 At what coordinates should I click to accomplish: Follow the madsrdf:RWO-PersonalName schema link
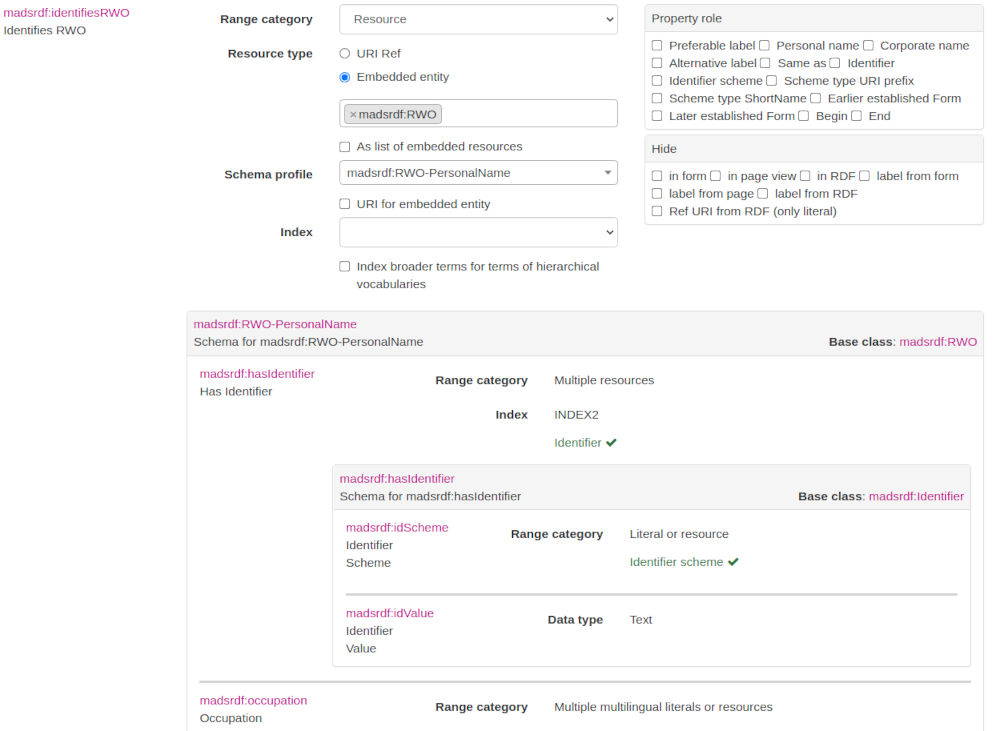pyautogui.click(x=275, y=324)
